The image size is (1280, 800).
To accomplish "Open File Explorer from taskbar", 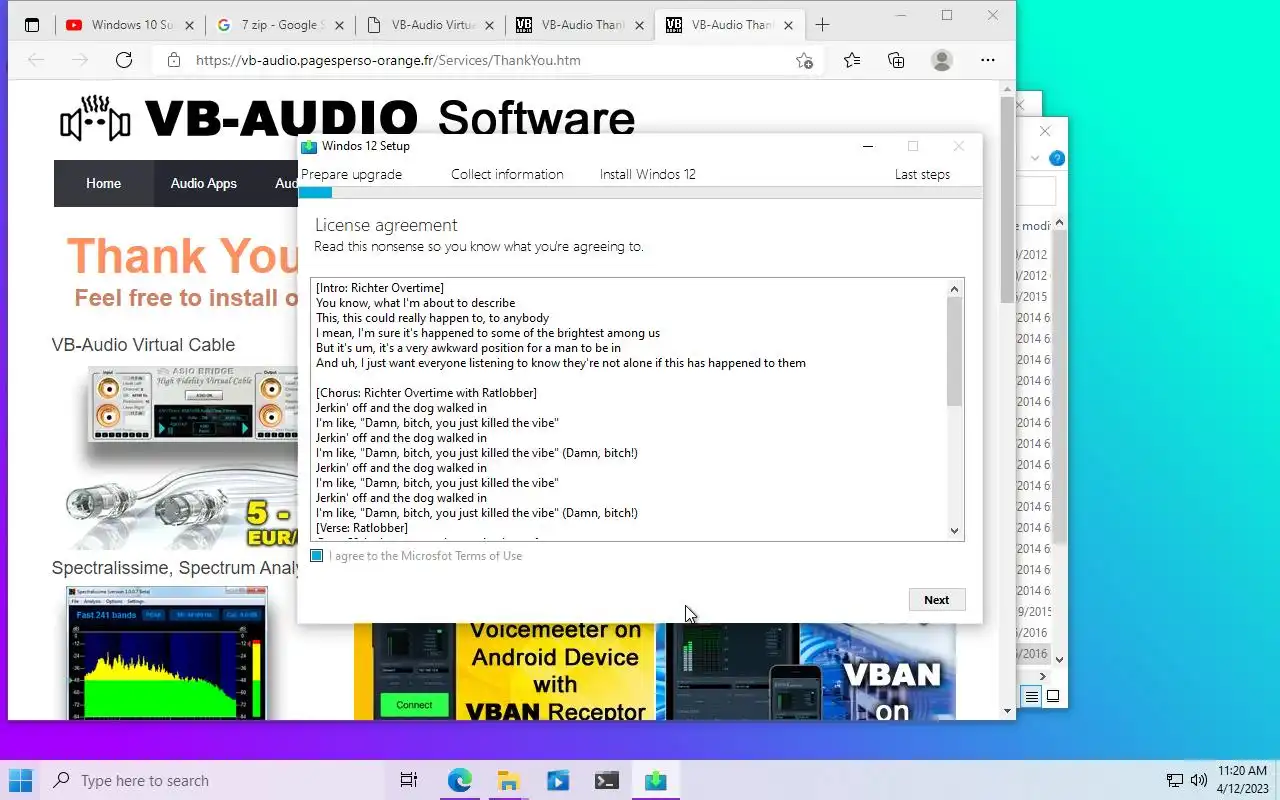I will click(x=508, y=780).
